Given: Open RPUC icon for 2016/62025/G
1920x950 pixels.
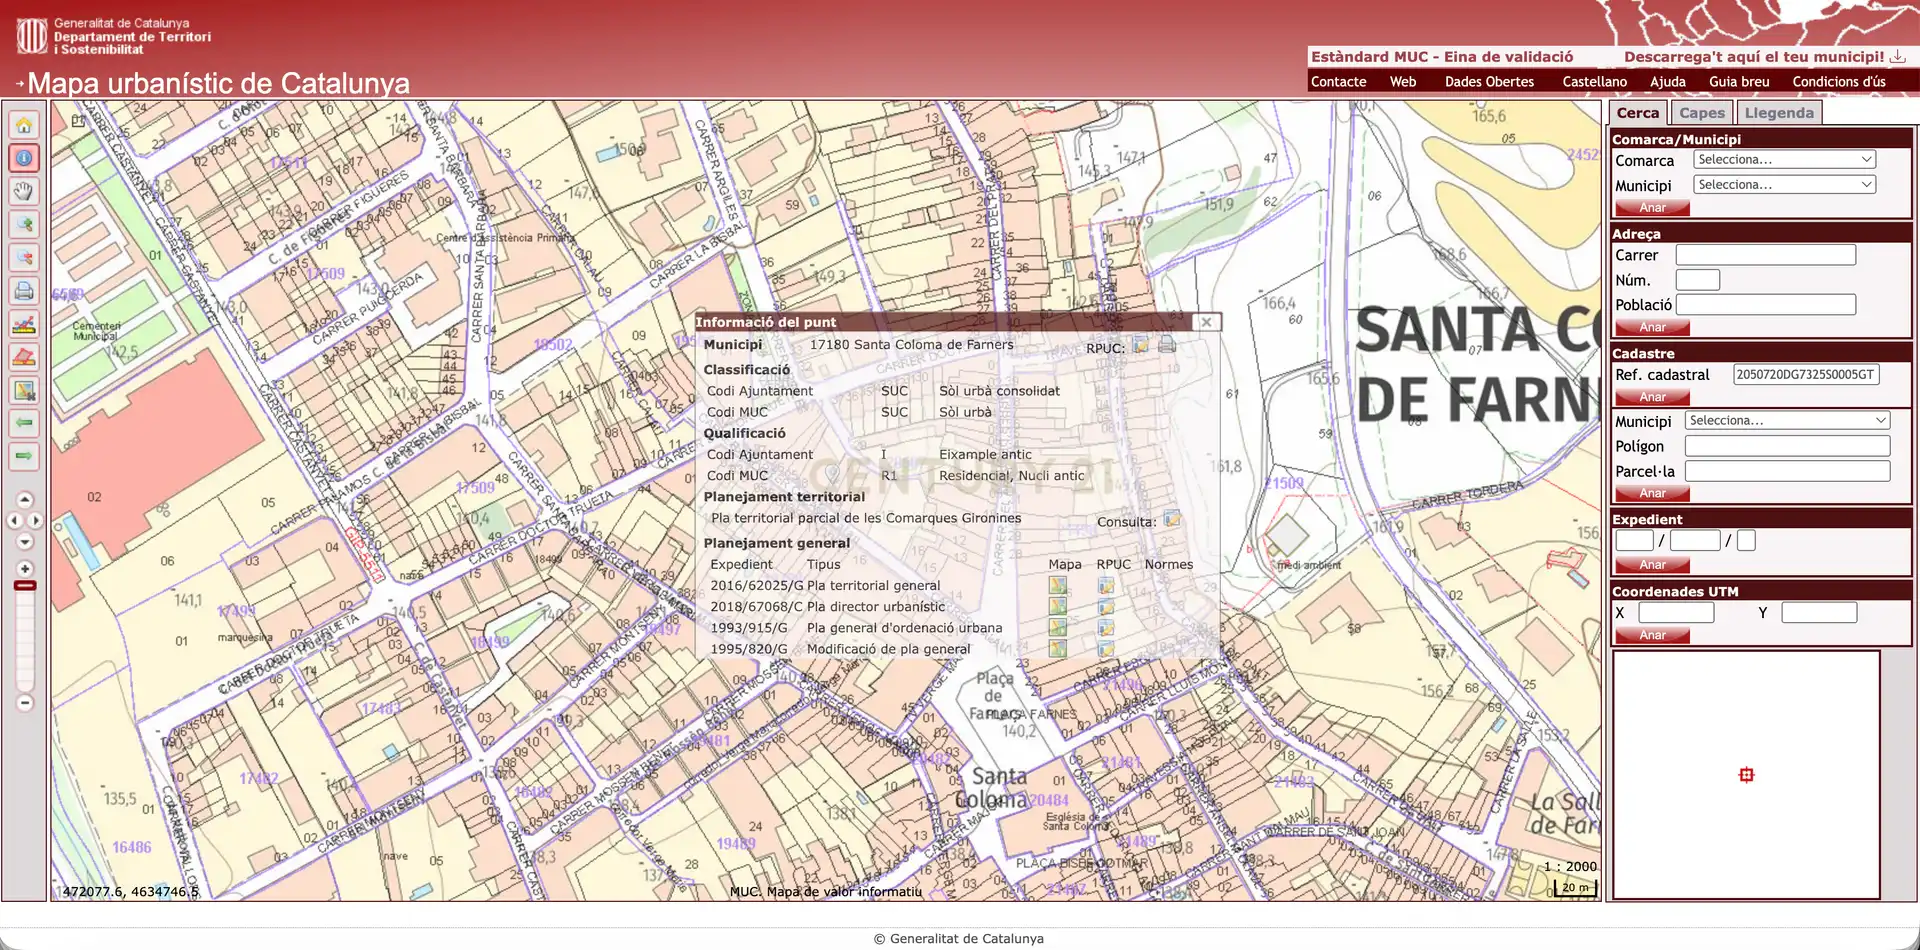Looking at the screenshot, I should tap(1106, 586).
